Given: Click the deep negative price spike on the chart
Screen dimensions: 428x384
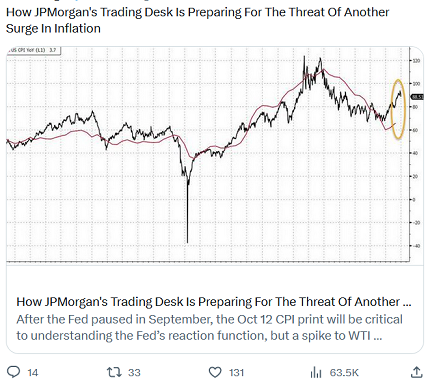Looking at the screenshot, I should tap(187, 213).
